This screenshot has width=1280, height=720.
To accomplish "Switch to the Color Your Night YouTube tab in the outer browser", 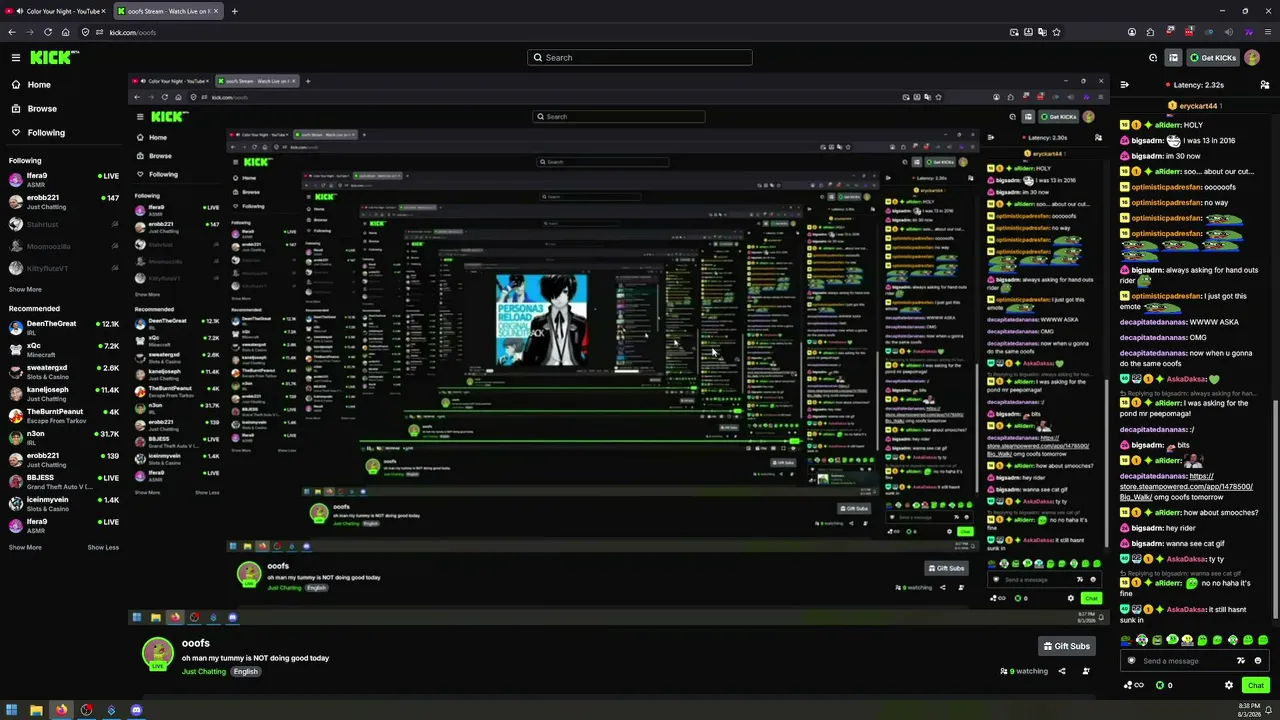I will (55, 11).
